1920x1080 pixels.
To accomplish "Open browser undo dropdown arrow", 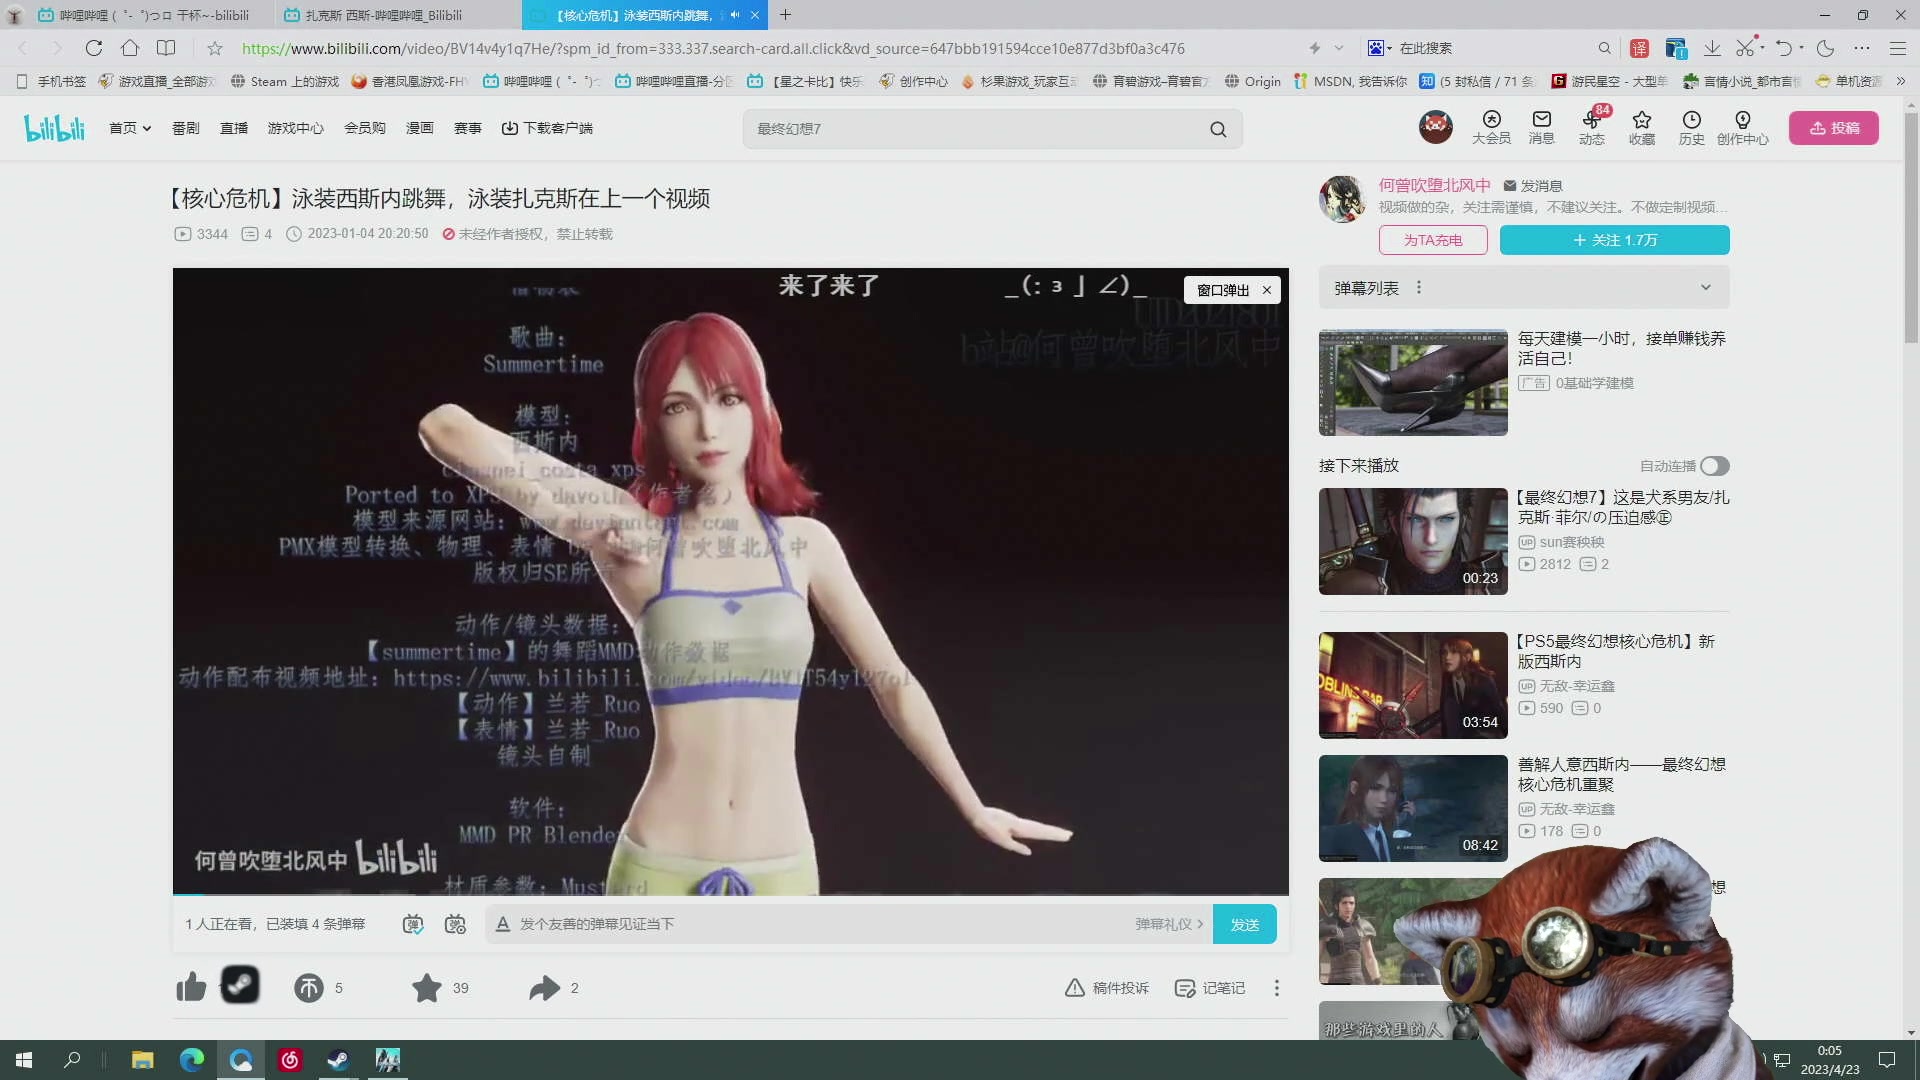I will (1801, 48).
